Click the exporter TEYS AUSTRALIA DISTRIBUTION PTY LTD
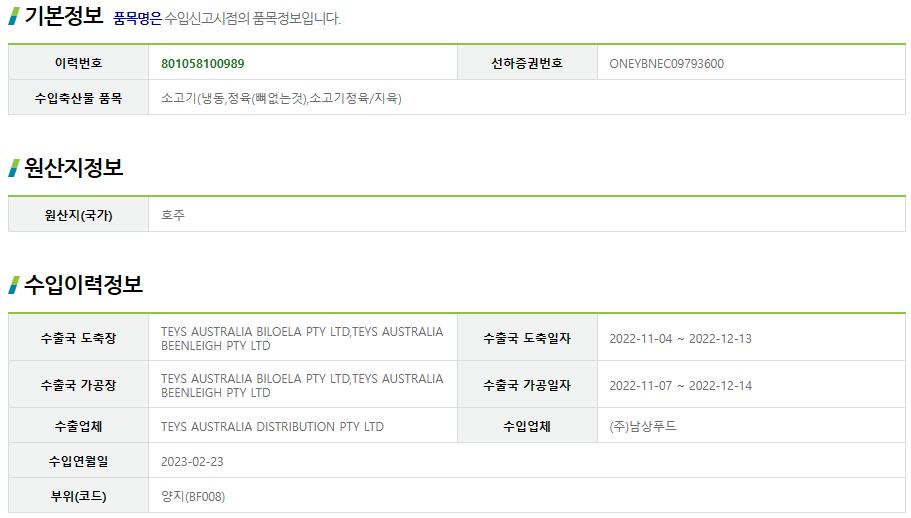 pyautogui.click(x=272, y=427)
